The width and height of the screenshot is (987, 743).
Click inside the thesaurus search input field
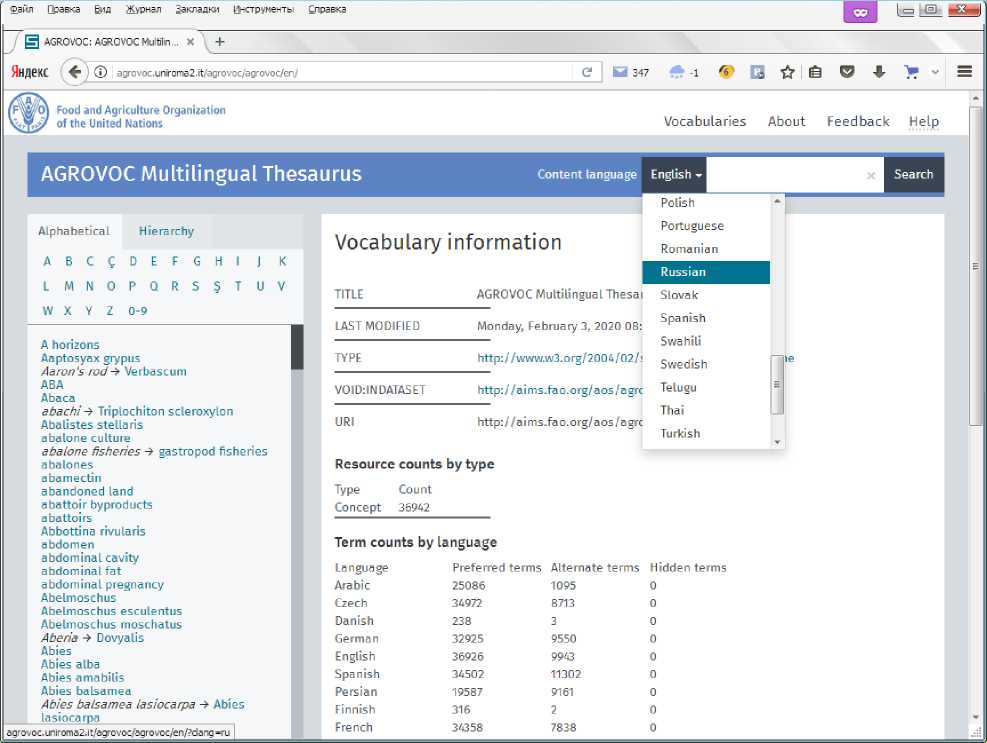pyautogui.click(x=785, y=175)
